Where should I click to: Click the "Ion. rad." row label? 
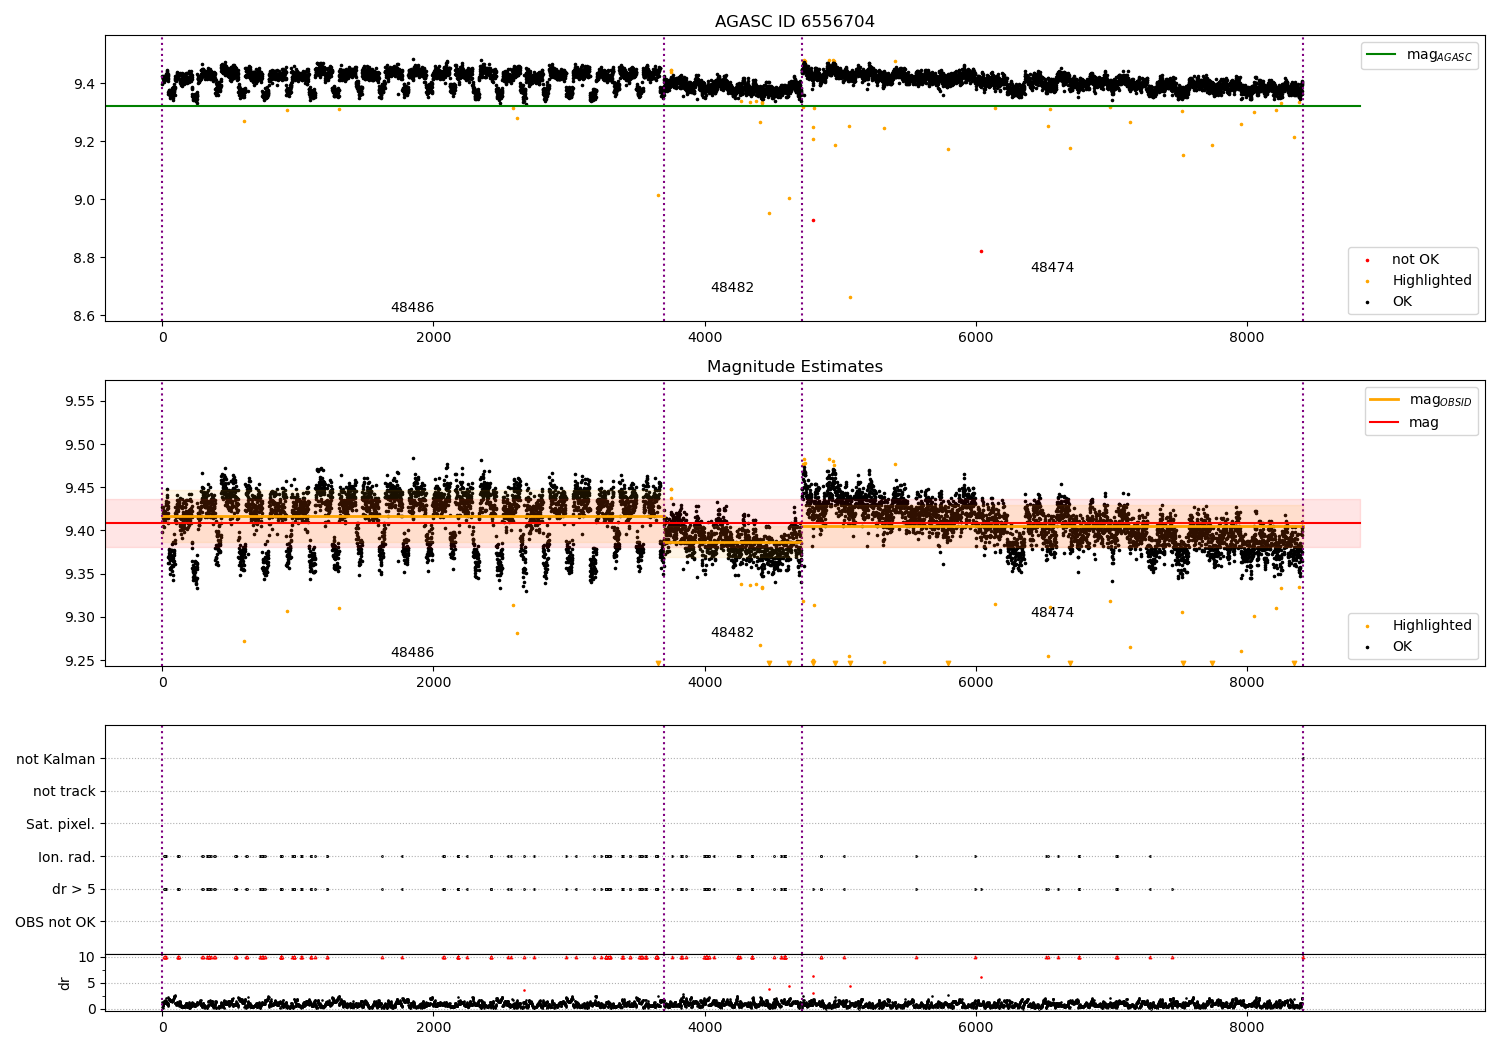[67, 857]
